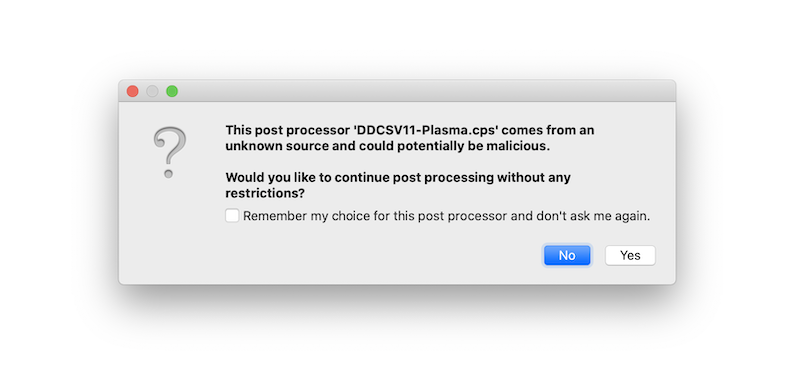Screen dimensions: 800x383
Task: Click the word "restrictions?" in the message
Action: (x=265, y=193)
